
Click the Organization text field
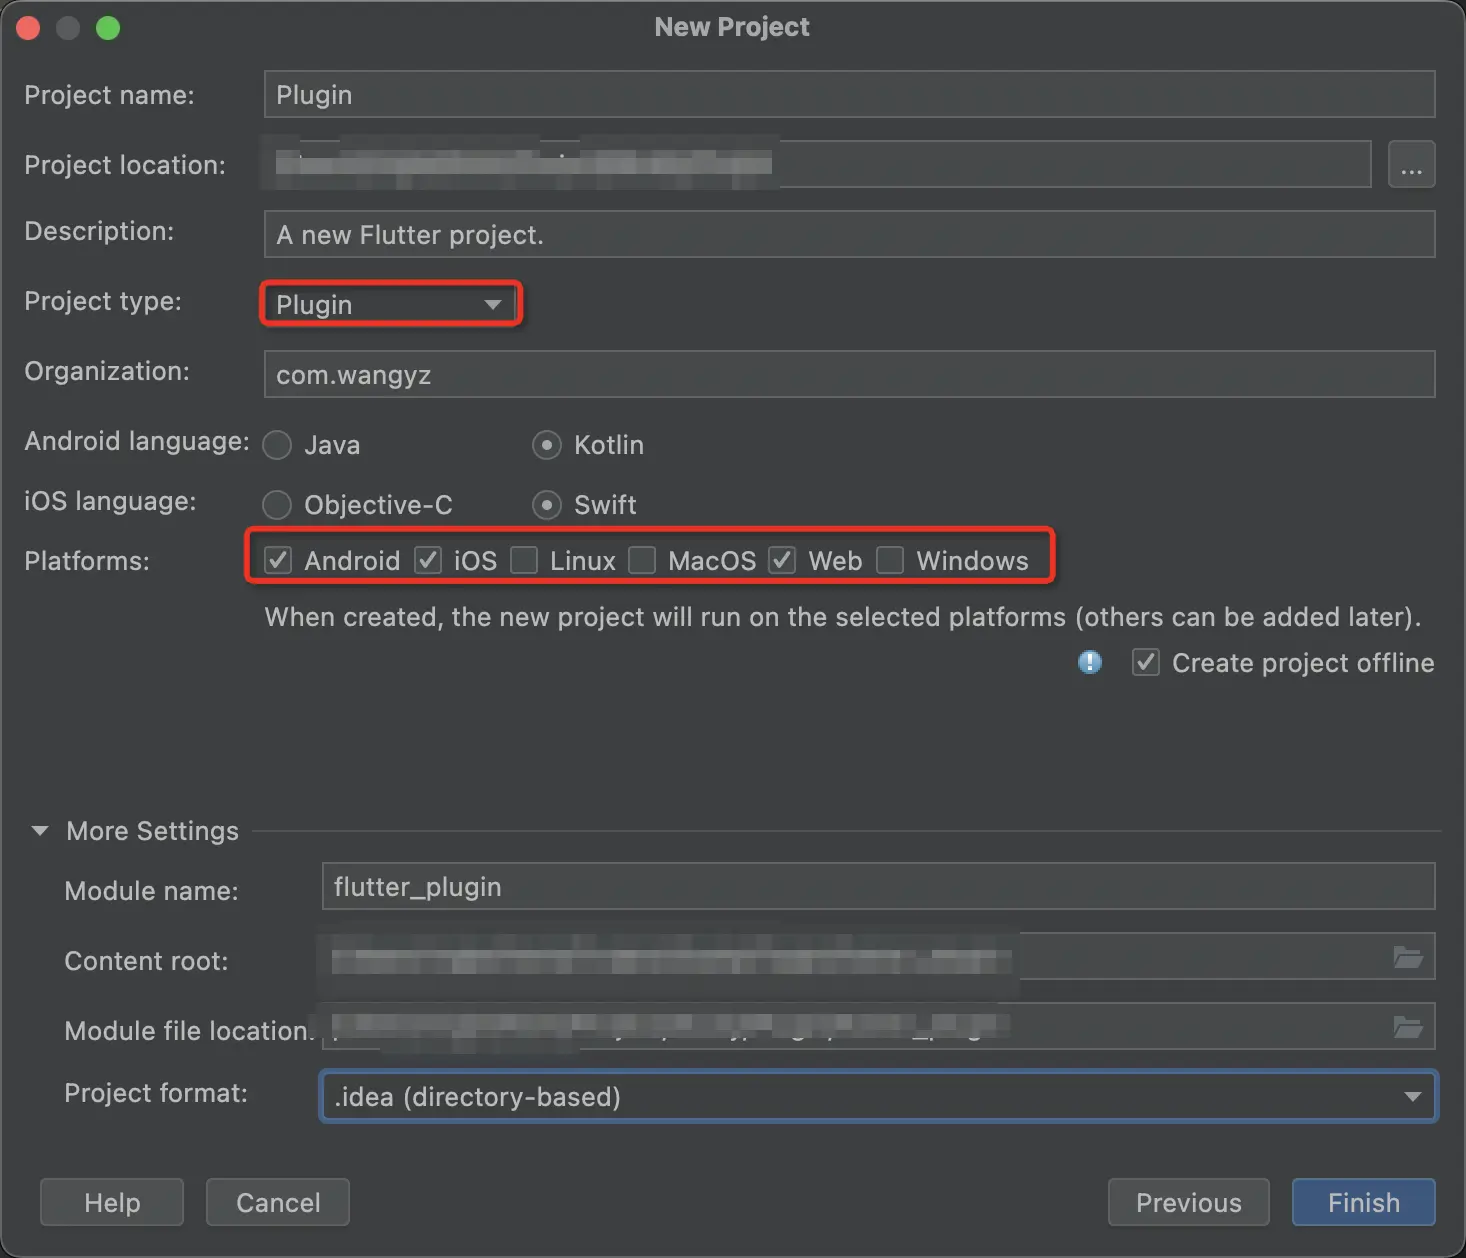point(849,375)
